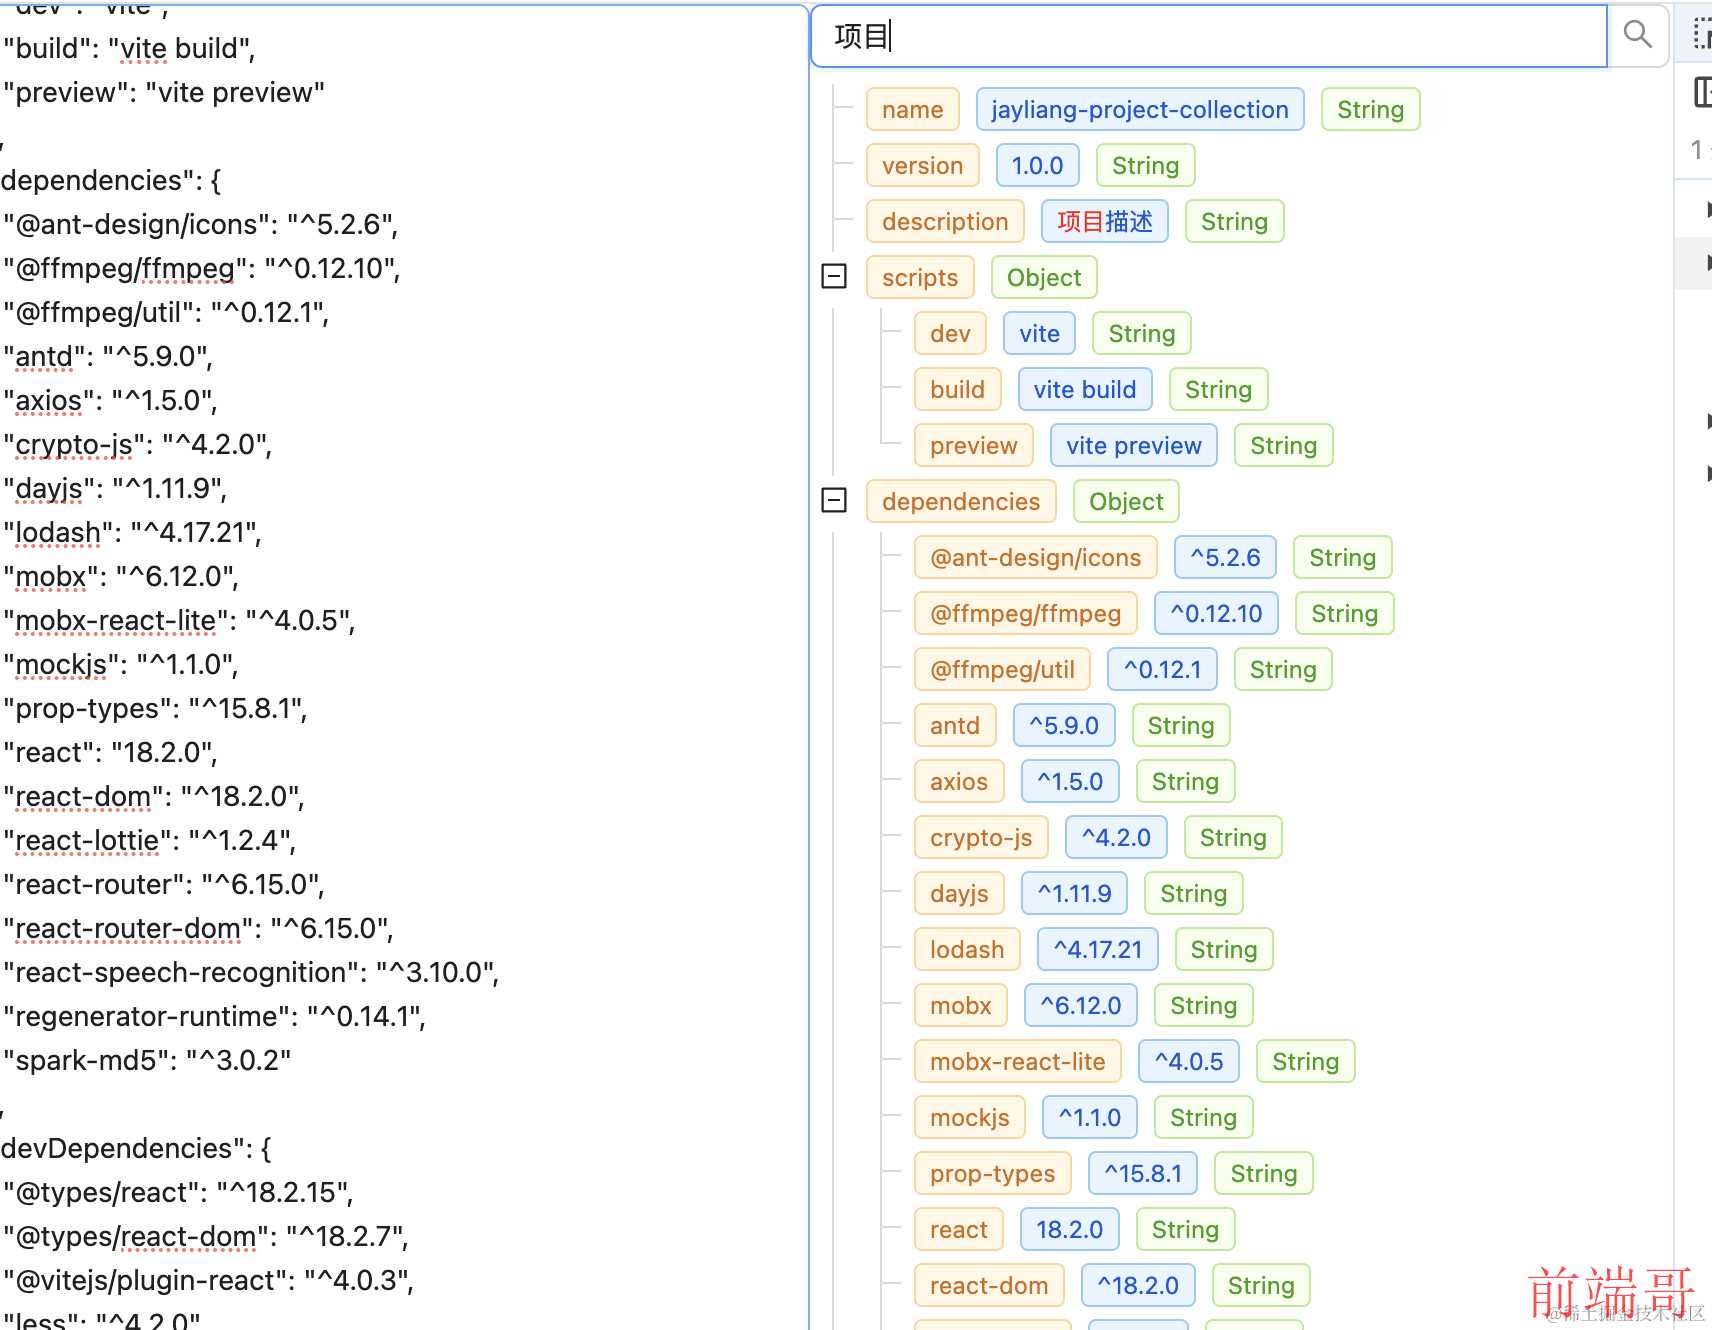The image size is (1712, 1330).
Task: Click the jayliang-project-collection value tag
Action: click(1140, 109)
